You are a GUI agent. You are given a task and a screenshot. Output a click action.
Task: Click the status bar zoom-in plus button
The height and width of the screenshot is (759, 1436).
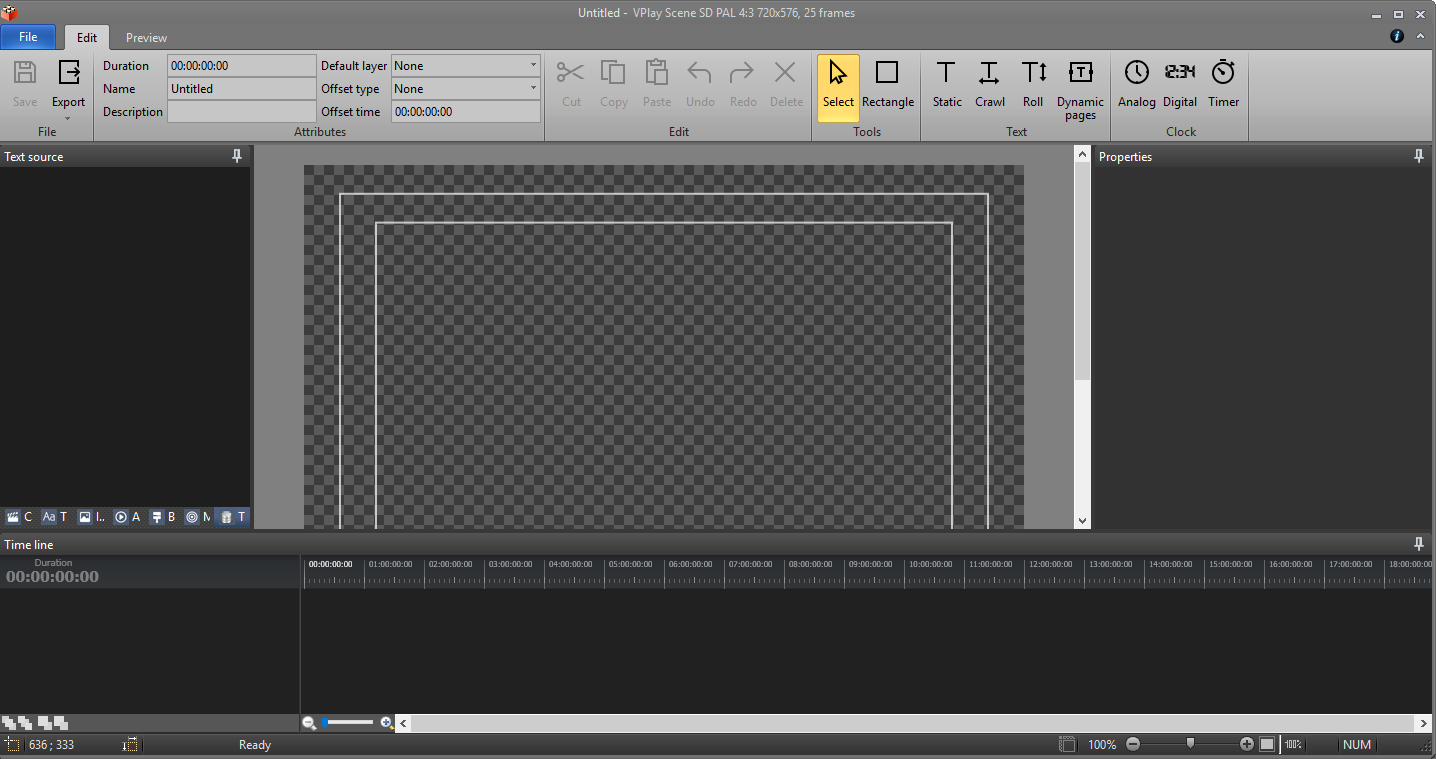[1247, 744]
